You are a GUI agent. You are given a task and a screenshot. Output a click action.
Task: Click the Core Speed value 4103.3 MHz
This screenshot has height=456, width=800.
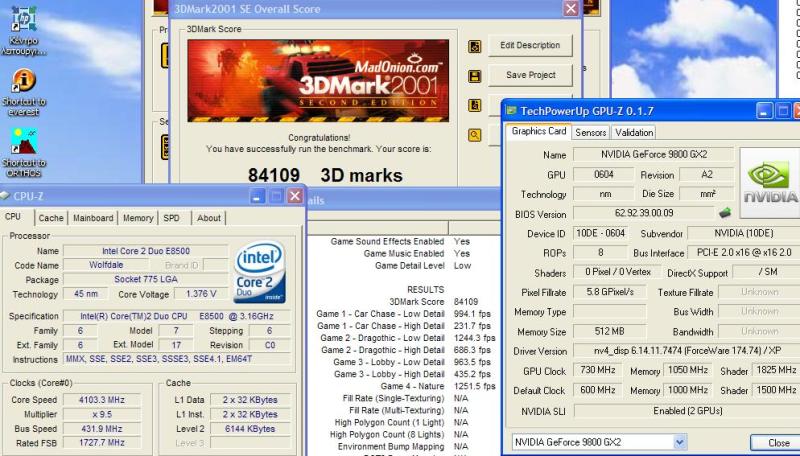102,400
